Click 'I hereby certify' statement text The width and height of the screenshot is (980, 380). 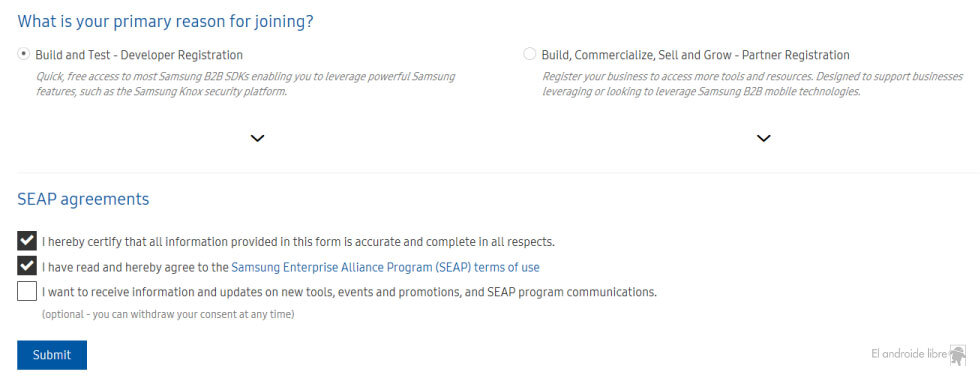(x=298, y=241)
